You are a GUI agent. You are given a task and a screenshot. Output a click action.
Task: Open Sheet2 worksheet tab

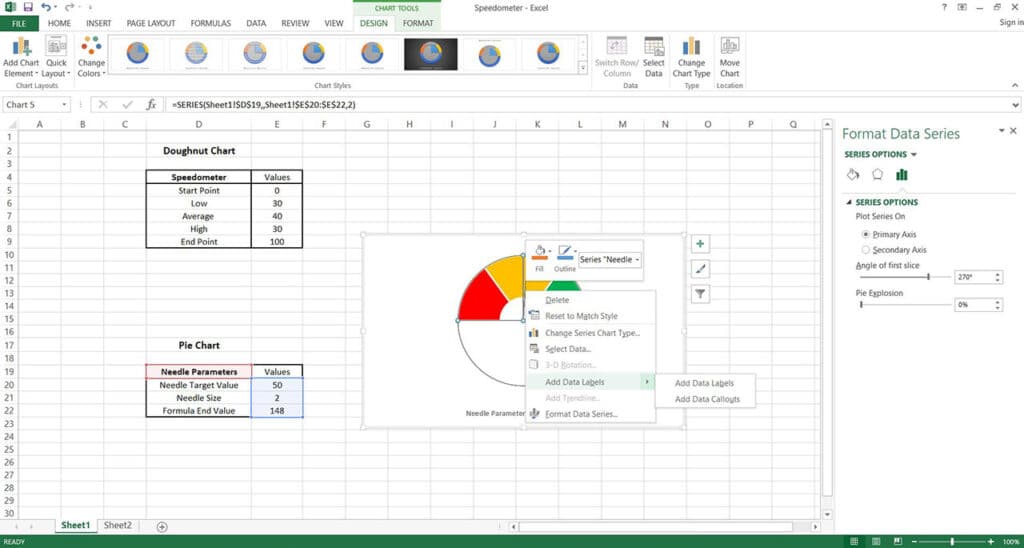click(x=118, y=525)
